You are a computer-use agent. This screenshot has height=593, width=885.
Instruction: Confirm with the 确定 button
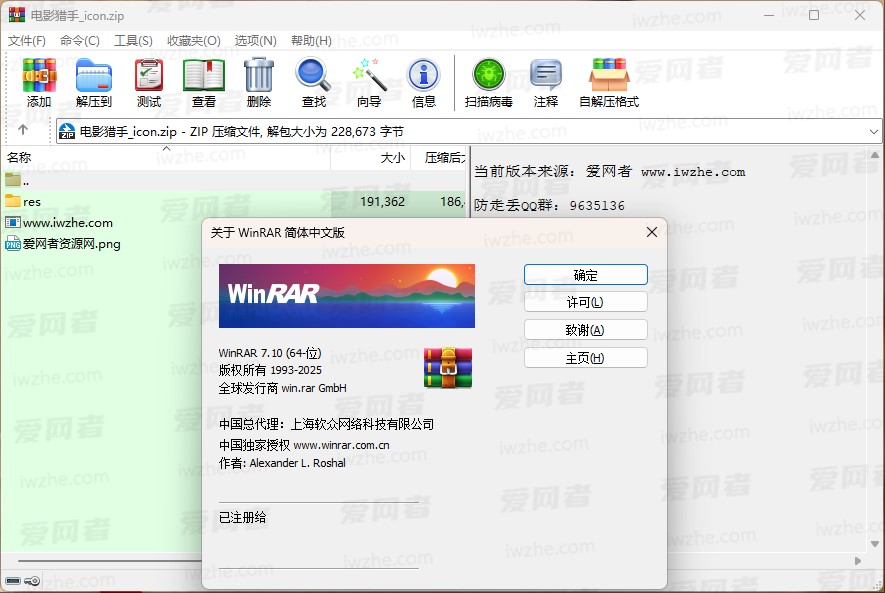[x=585, y=275]
